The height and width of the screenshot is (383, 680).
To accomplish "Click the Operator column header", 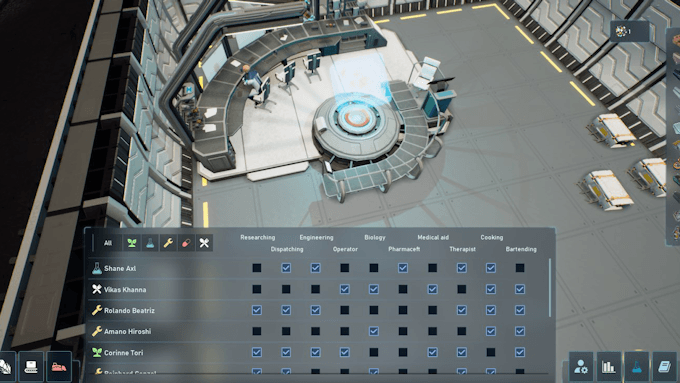I will click(345, 249).
